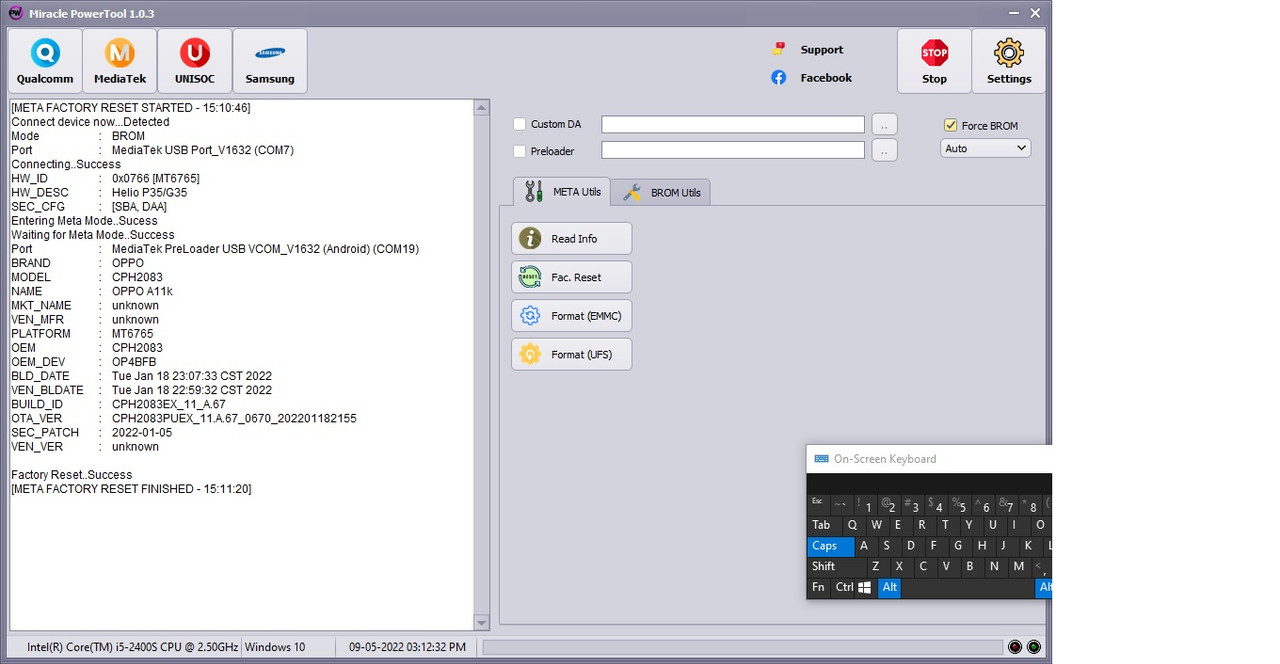Click 'Windows 10' in status bar
Screen dimensions: 1280x664
pyautogui.click(x=275, y=647)
